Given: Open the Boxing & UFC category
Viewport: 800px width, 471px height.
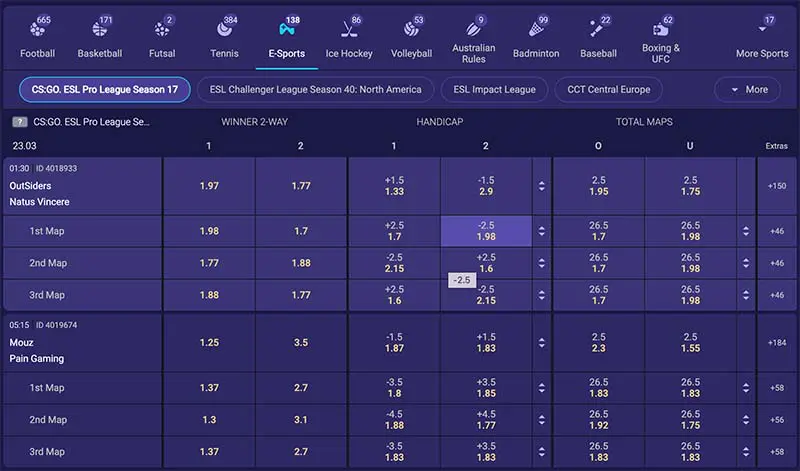Looking at the screenshot, I should (x=660, y=38).
